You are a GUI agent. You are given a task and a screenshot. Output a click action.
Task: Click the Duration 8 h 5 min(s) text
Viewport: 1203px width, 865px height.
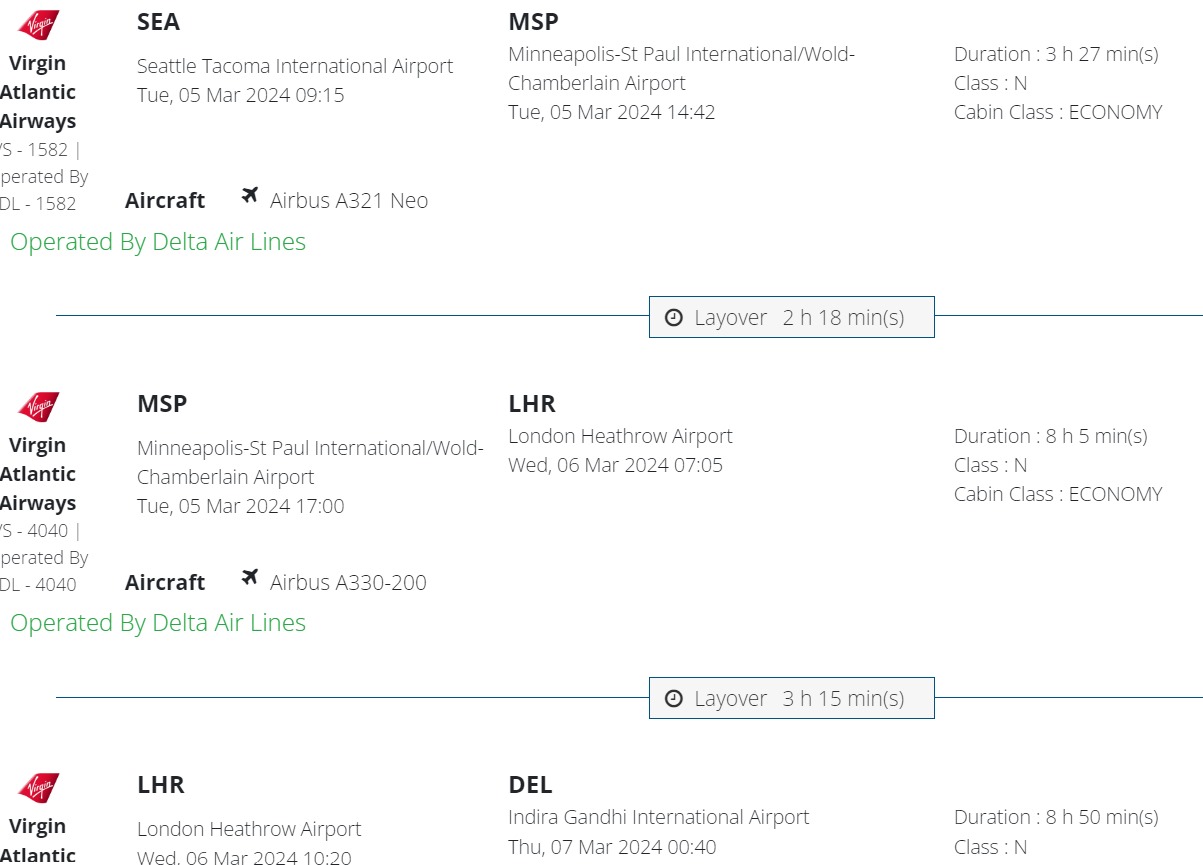pyautogui.click(x=1050, y=436)
